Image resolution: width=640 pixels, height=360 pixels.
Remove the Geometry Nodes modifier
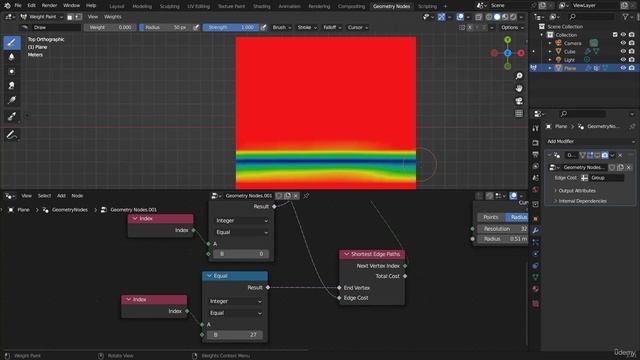(620, 155)
